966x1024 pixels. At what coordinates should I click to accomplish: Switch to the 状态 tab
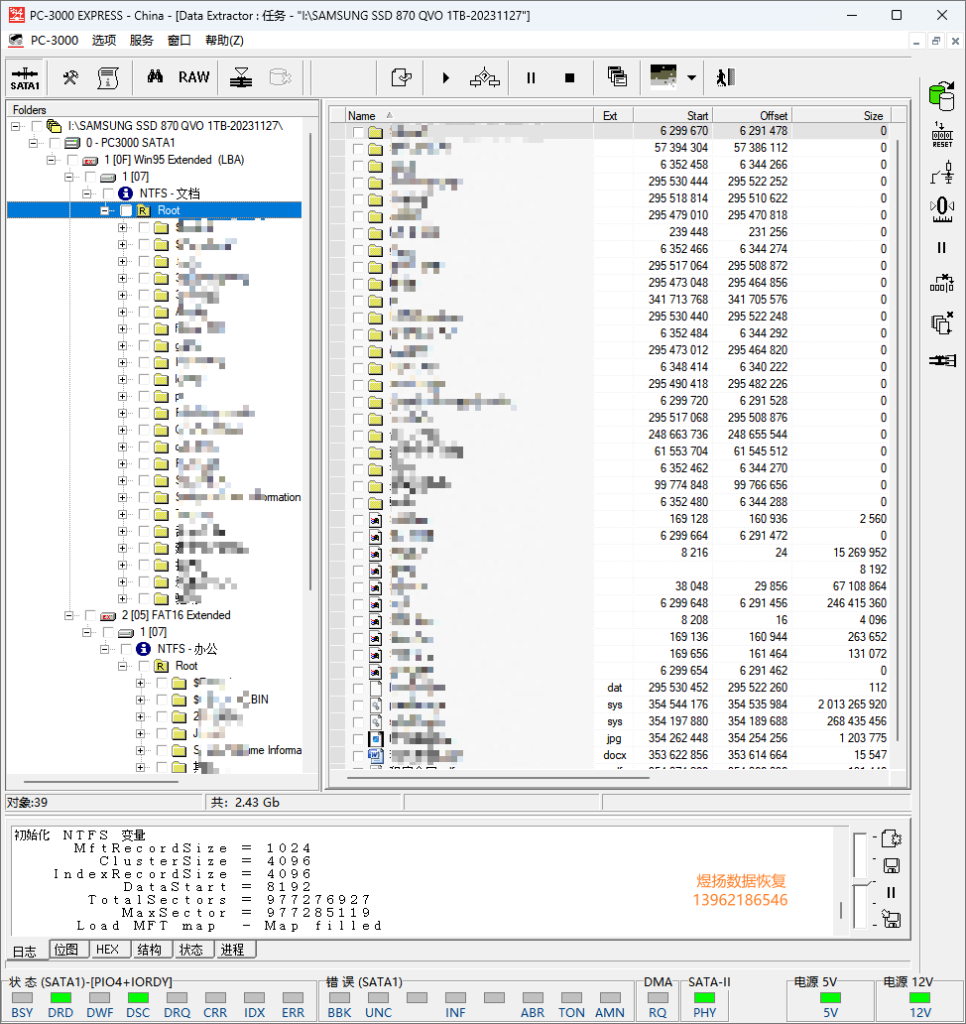(191, 950)
